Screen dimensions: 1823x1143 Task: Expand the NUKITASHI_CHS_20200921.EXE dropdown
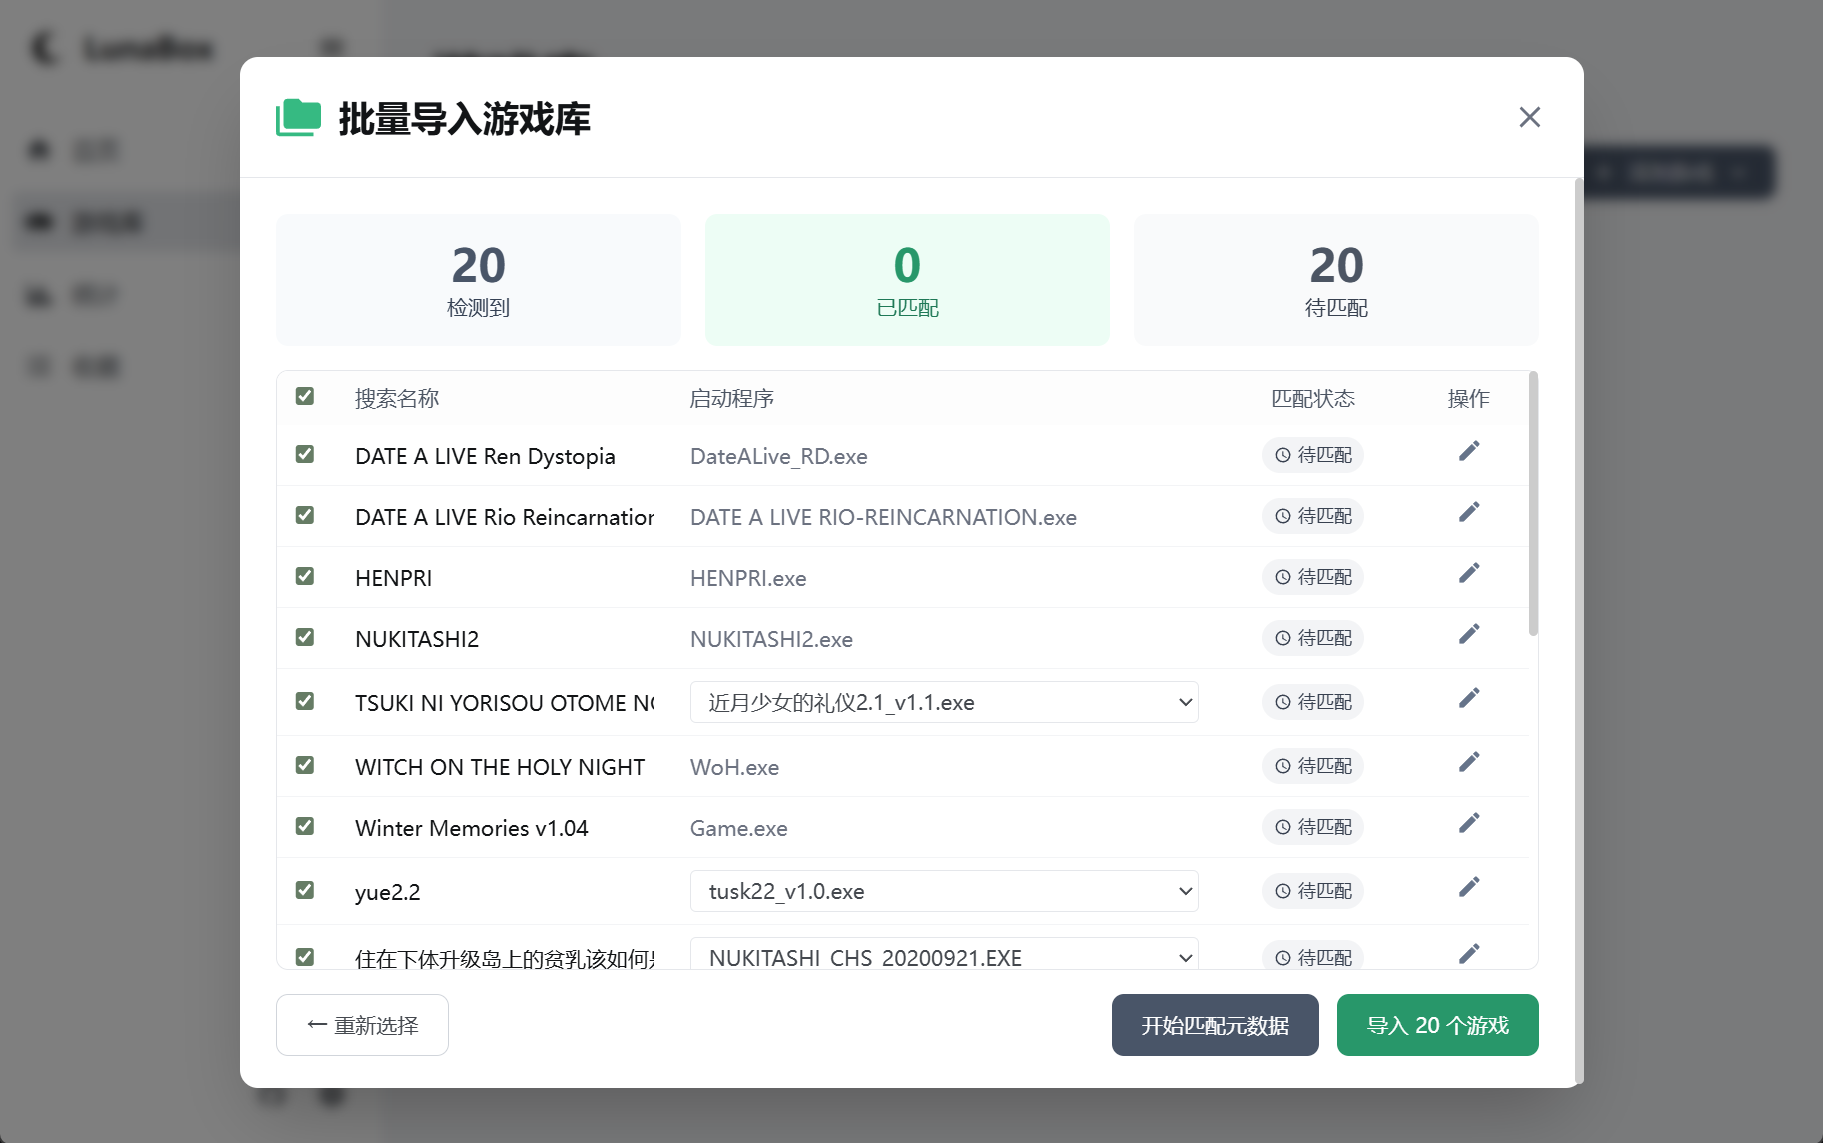click(x=943, y=957)
